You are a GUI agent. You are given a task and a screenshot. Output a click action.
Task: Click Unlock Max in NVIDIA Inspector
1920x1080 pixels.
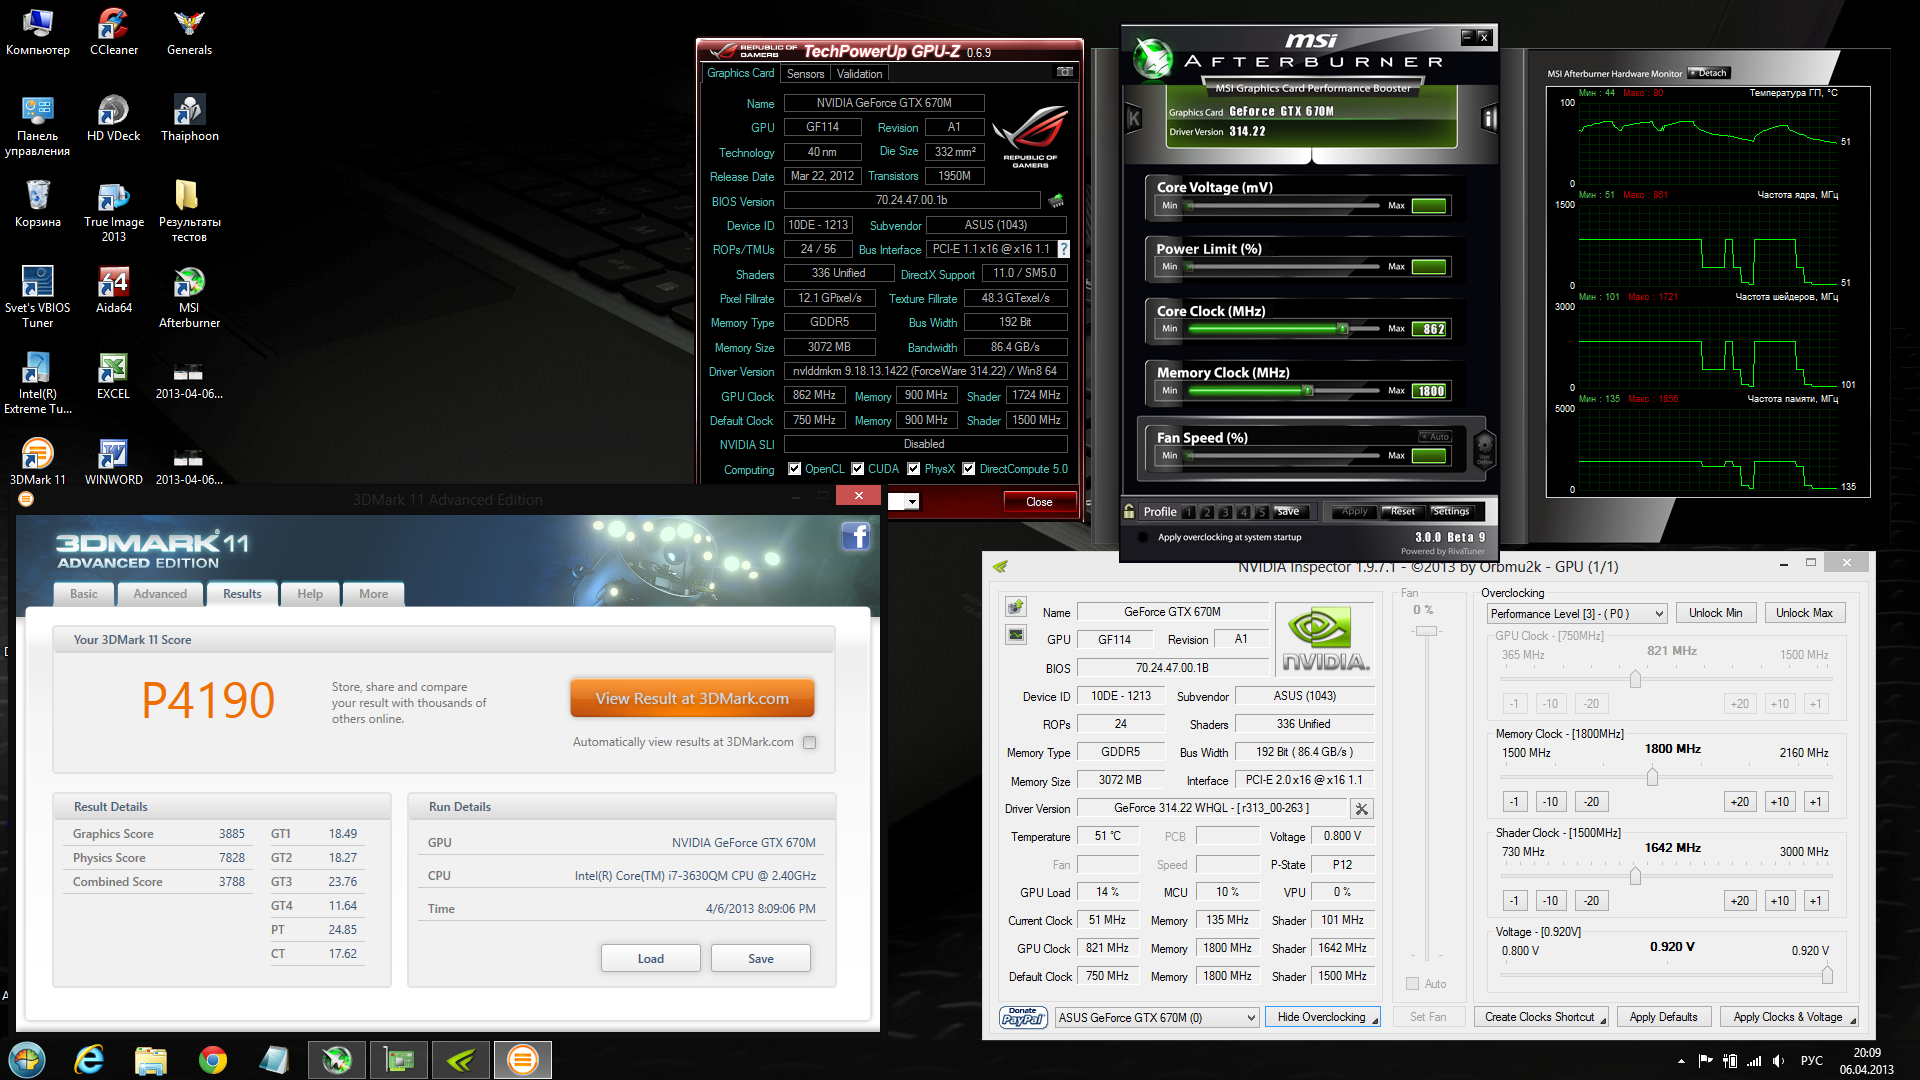tap(1804, 613)
